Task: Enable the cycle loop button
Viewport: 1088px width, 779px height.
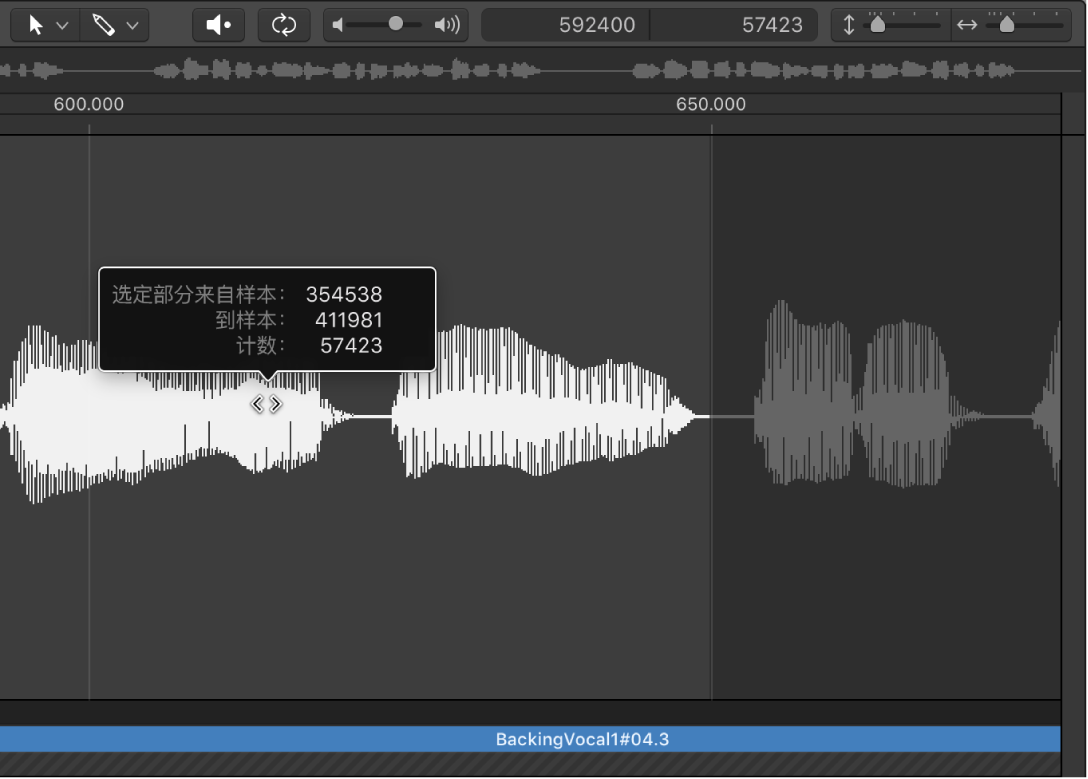Action: pos(284,25)
